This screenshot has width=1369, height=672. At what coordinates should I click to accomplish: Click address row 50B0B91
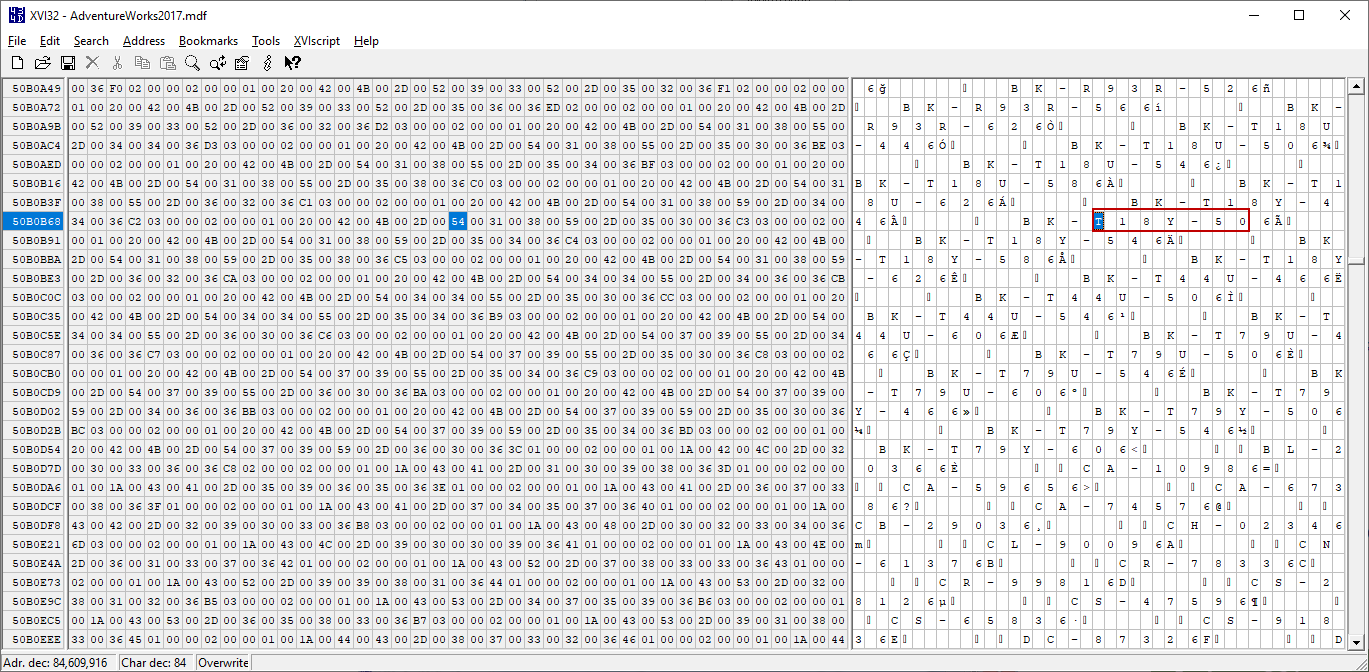[35, 241]
